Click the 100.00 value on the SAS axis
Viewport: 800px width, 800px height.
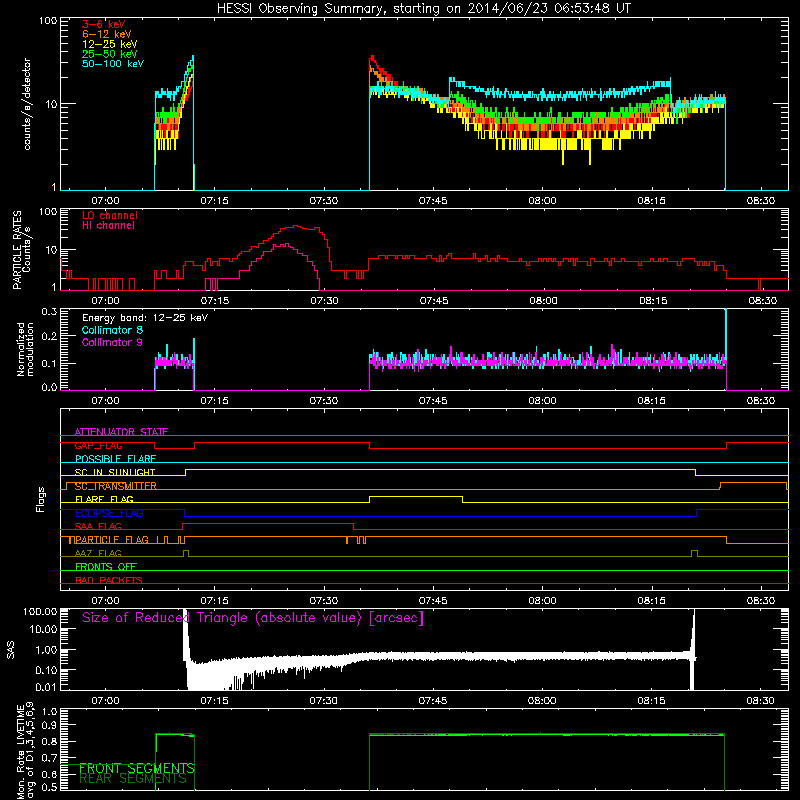pyautogui.click(x=39, y=611)
